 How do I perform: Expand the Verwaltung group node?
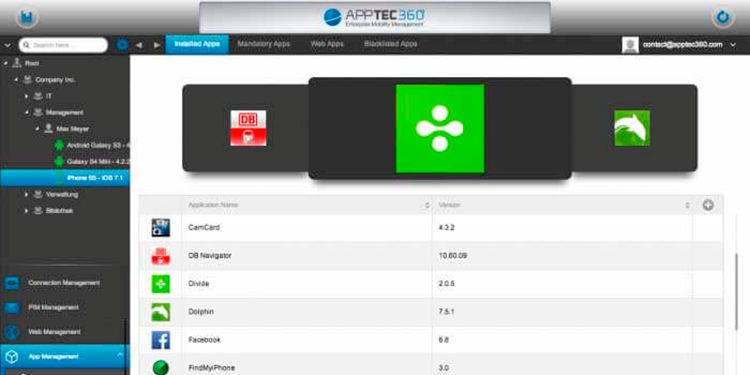27,194
